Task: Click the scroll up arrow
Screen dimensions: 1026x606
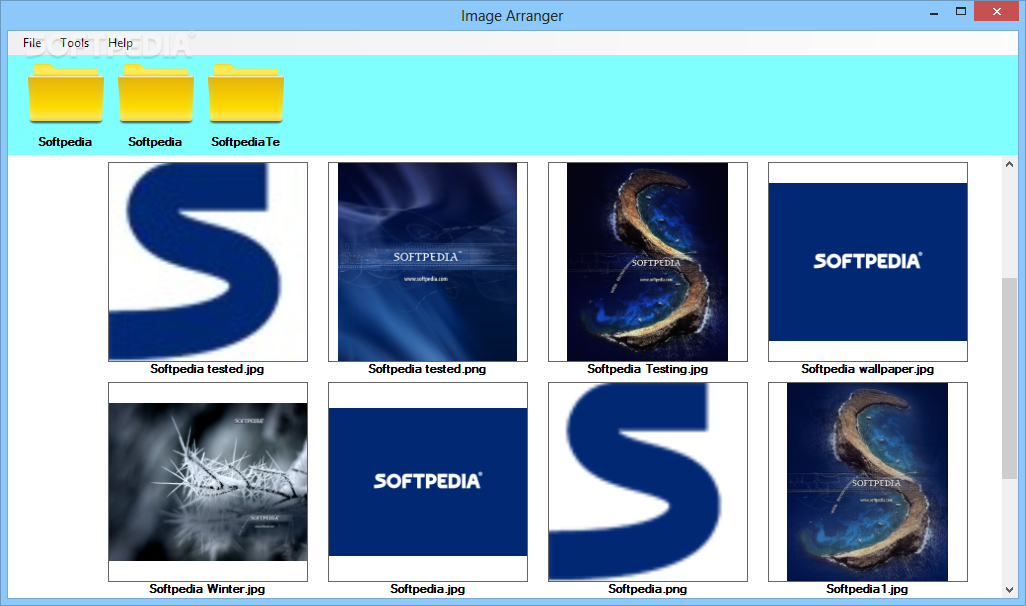Action: pos(1009,164)
